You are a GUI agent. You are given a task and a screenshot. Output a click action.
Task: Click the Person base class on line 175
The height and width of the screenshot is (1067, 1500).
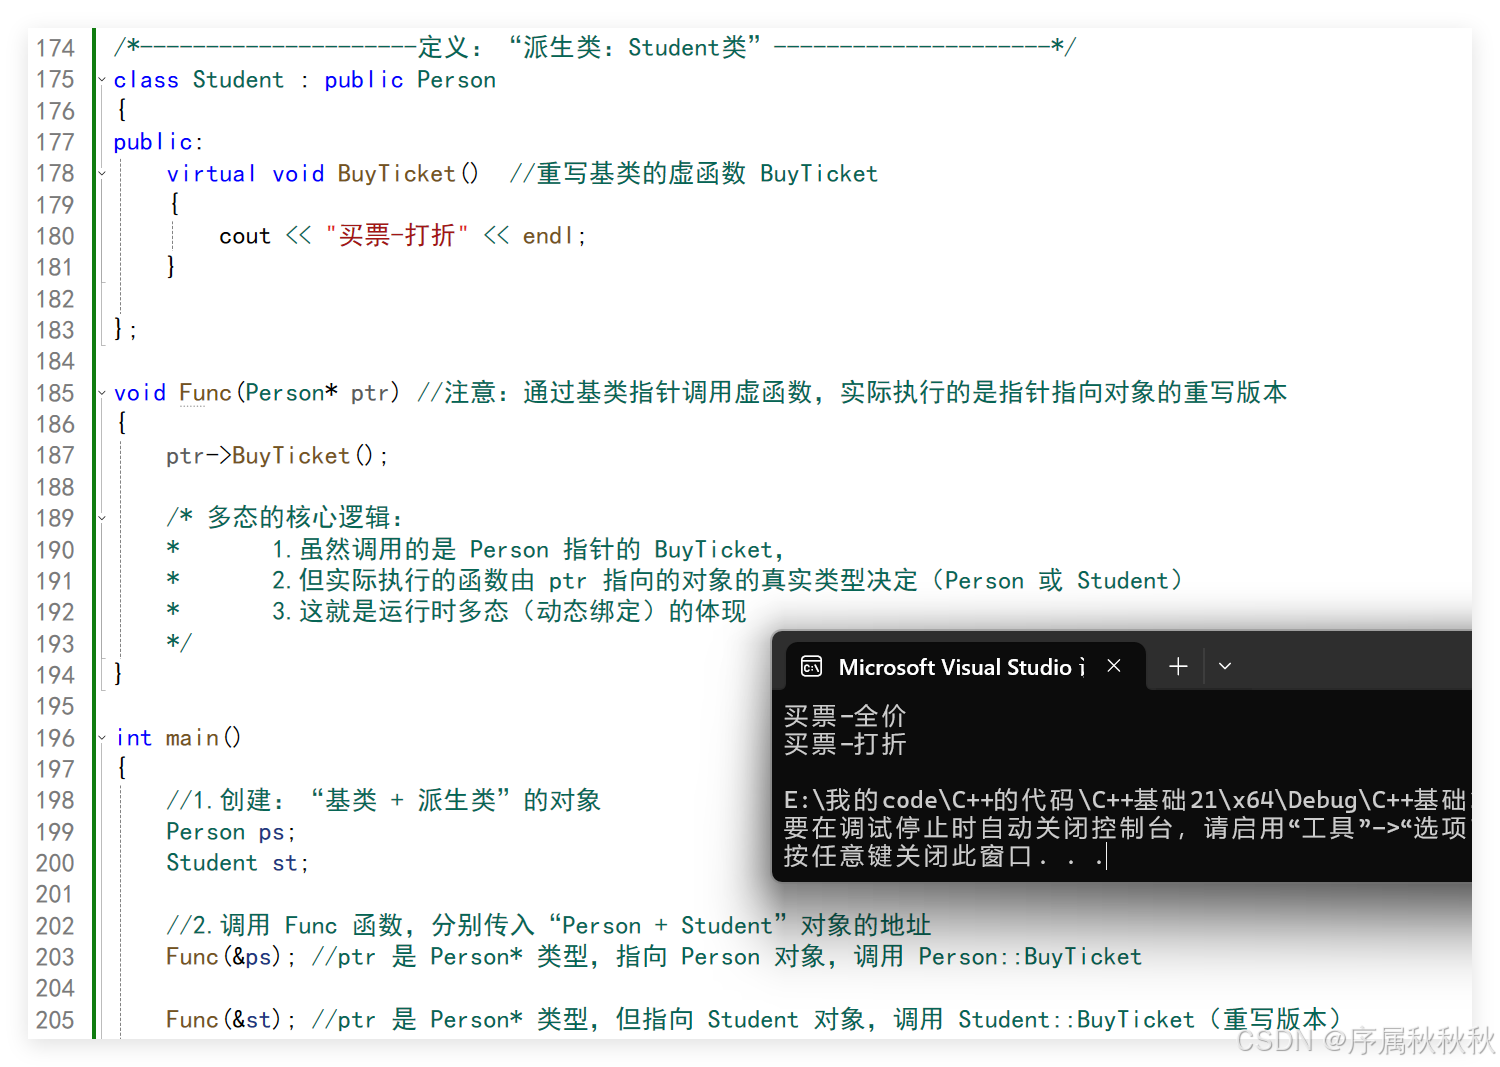[x=456, y=80]
